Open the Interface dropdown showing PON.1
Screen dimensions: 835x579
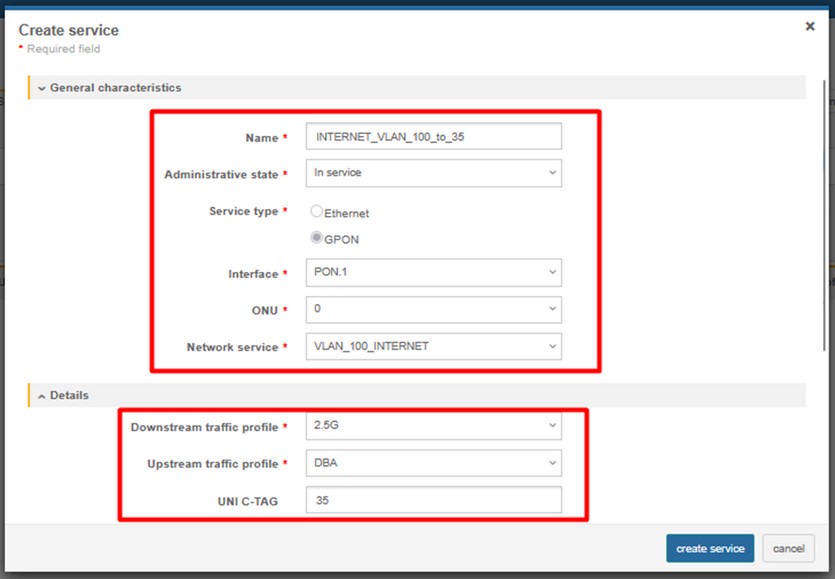pyautogui.click(x=432, y=273)
